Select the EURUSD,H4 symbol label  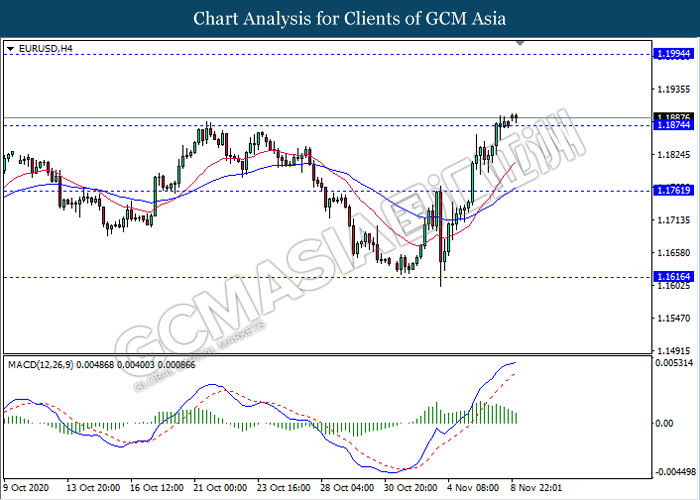pos(42,48)
